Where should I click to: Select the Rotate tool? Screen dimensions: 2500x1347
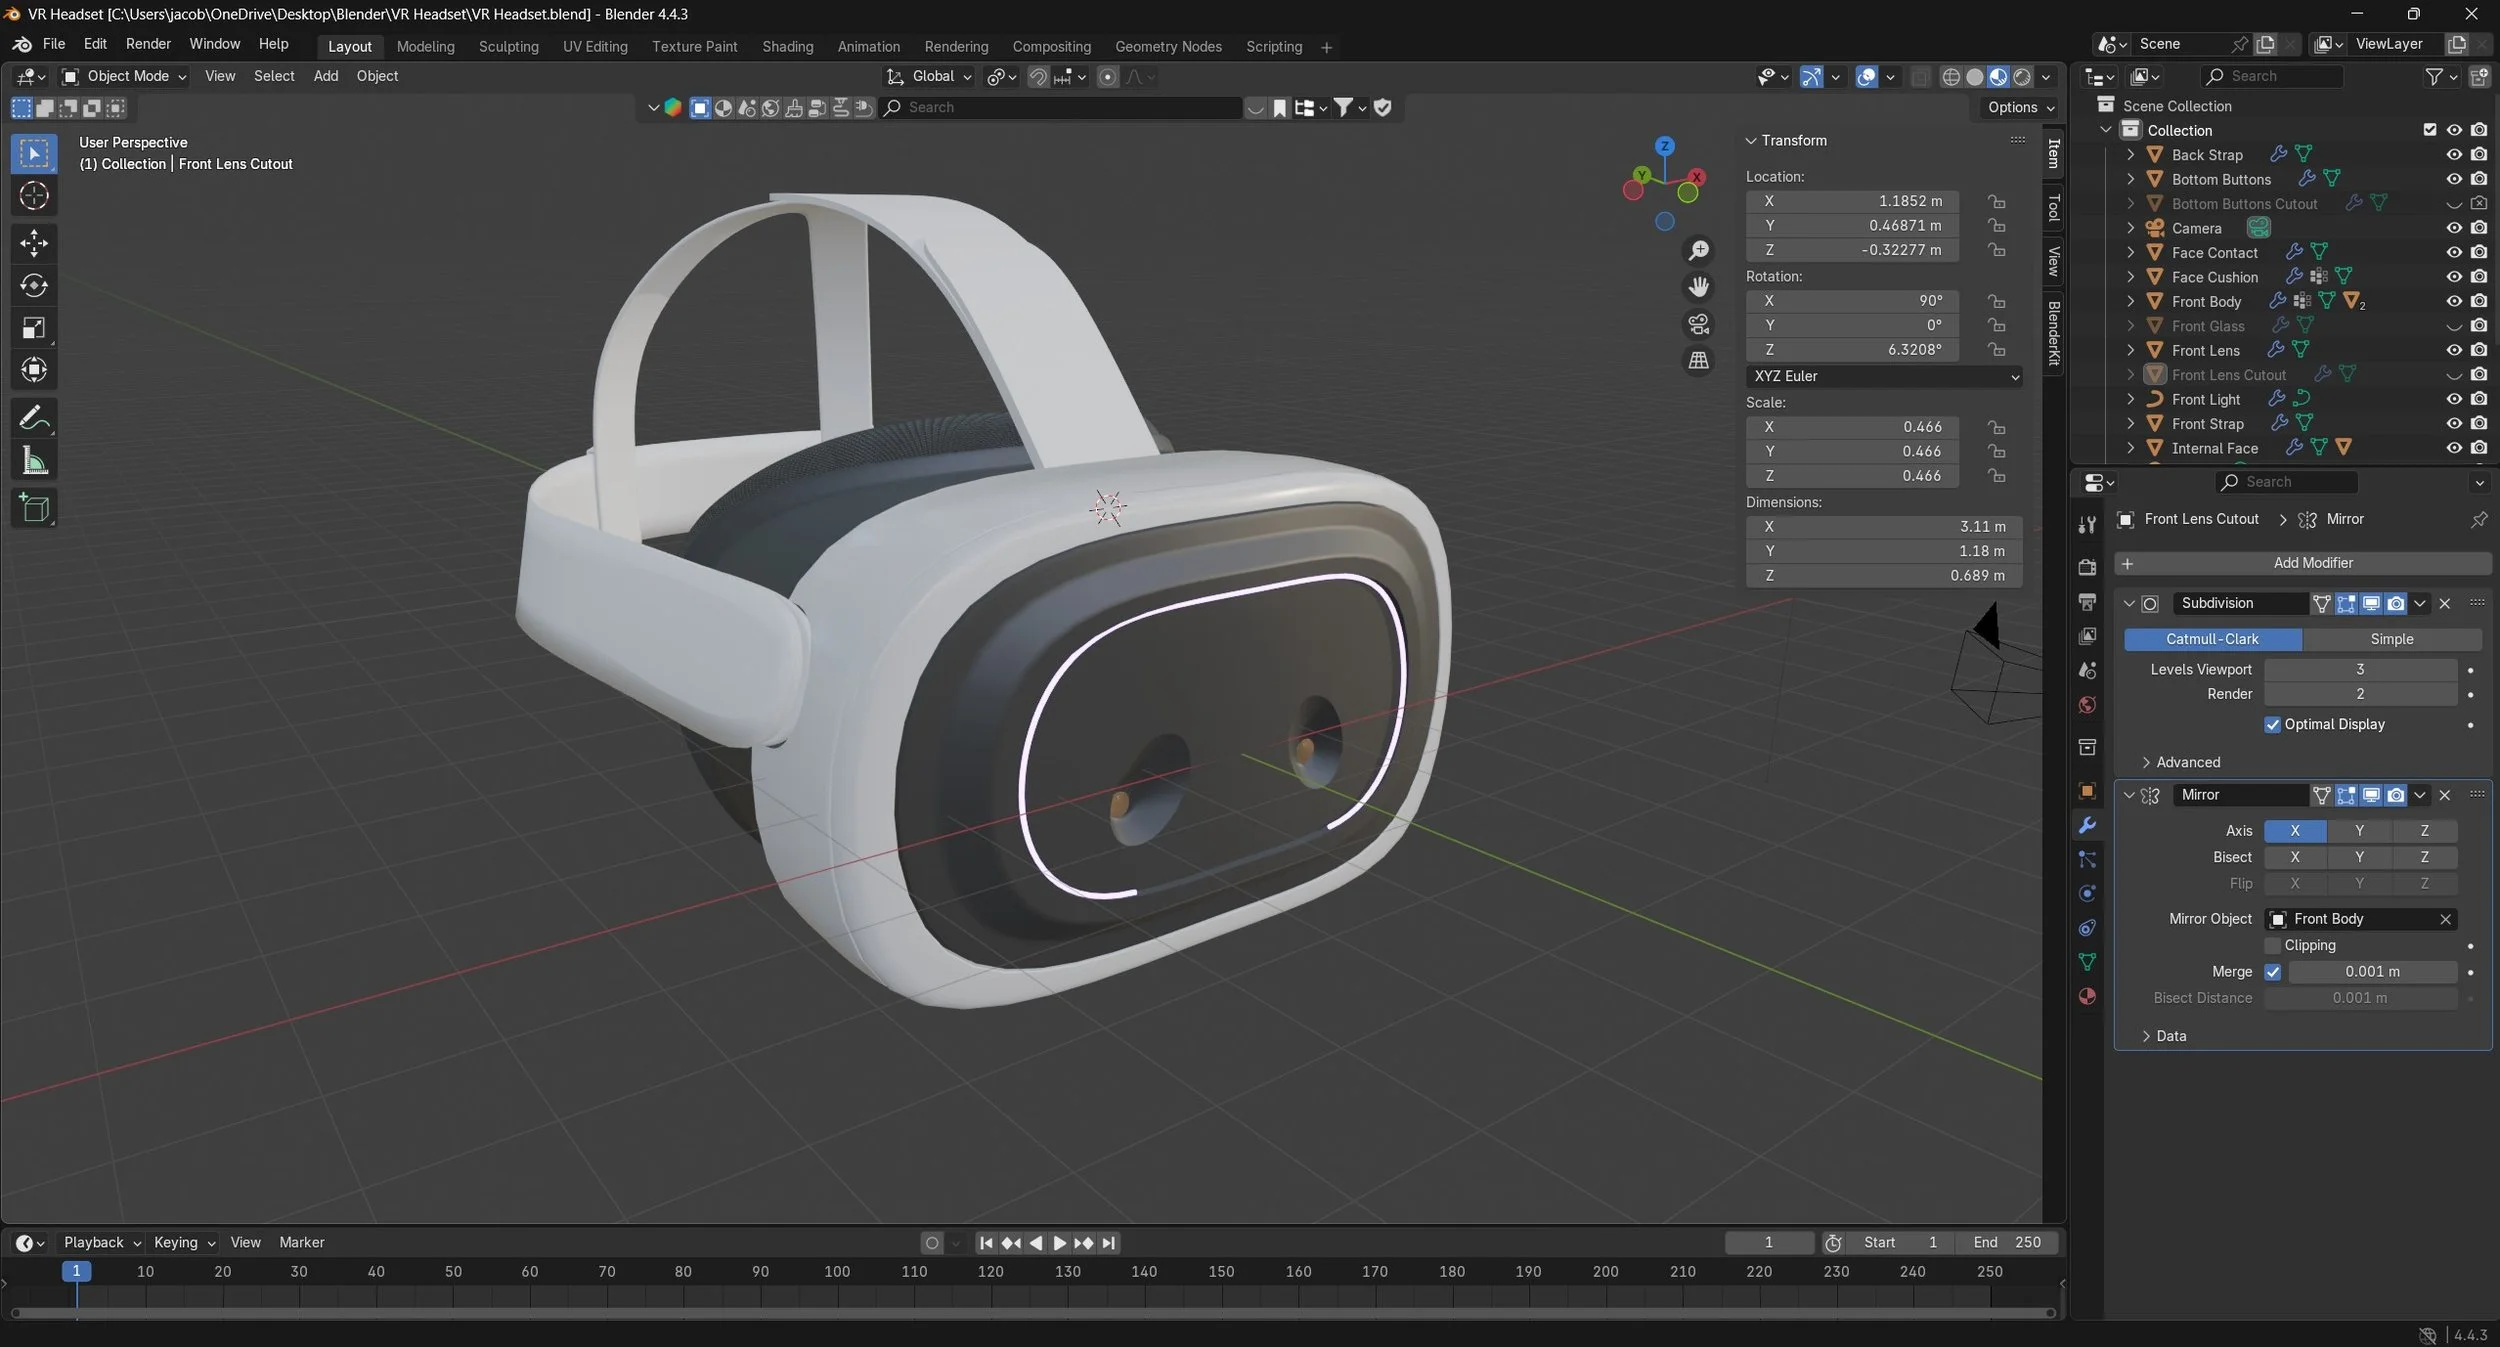[x=34, y=286]
